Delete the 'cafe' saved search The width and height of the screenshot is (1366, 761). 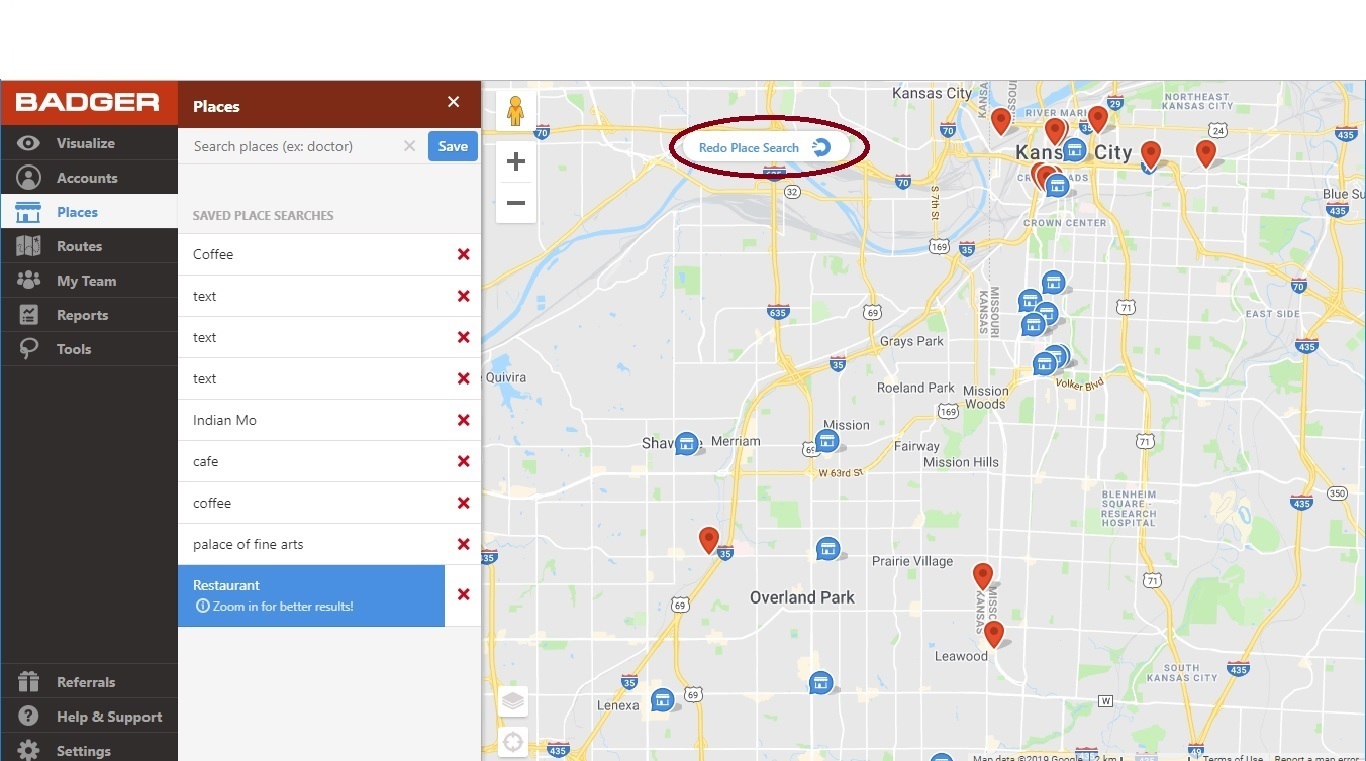(x=463, y=461)
